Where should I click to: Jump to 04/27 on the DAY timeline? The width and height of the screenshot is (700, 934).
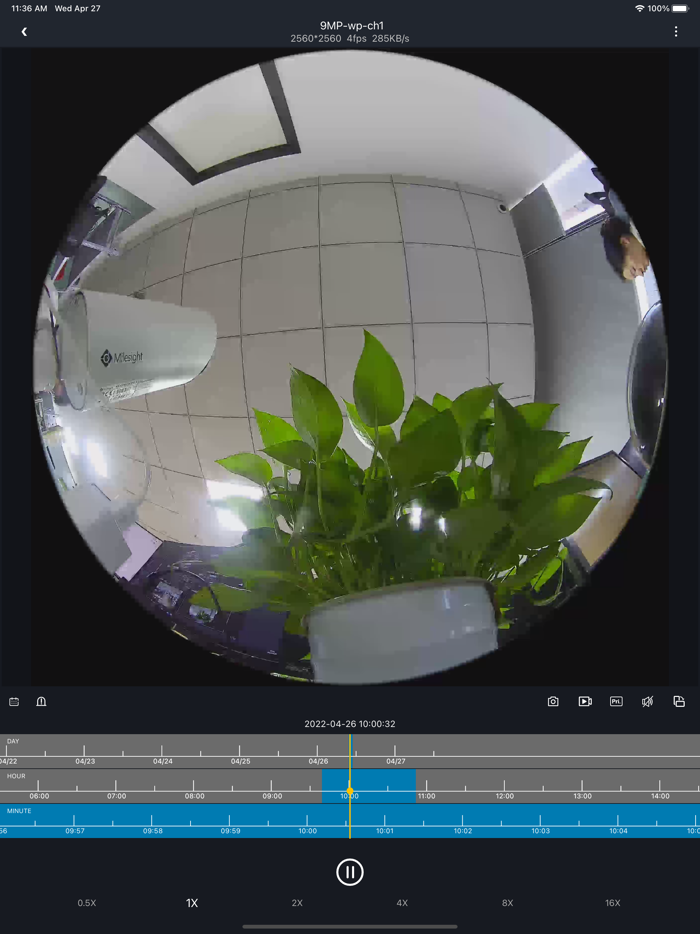[396, 761]
